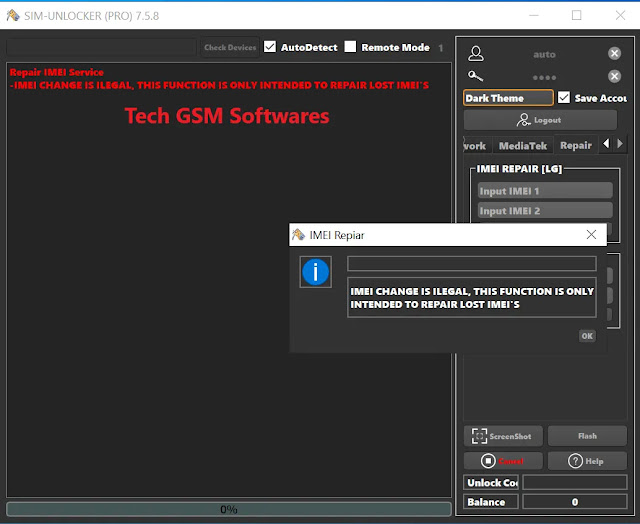This screenshot has height=524, width=640.
Task: Toggle the Save Account checkbox
Action: (x=564, y=98)
